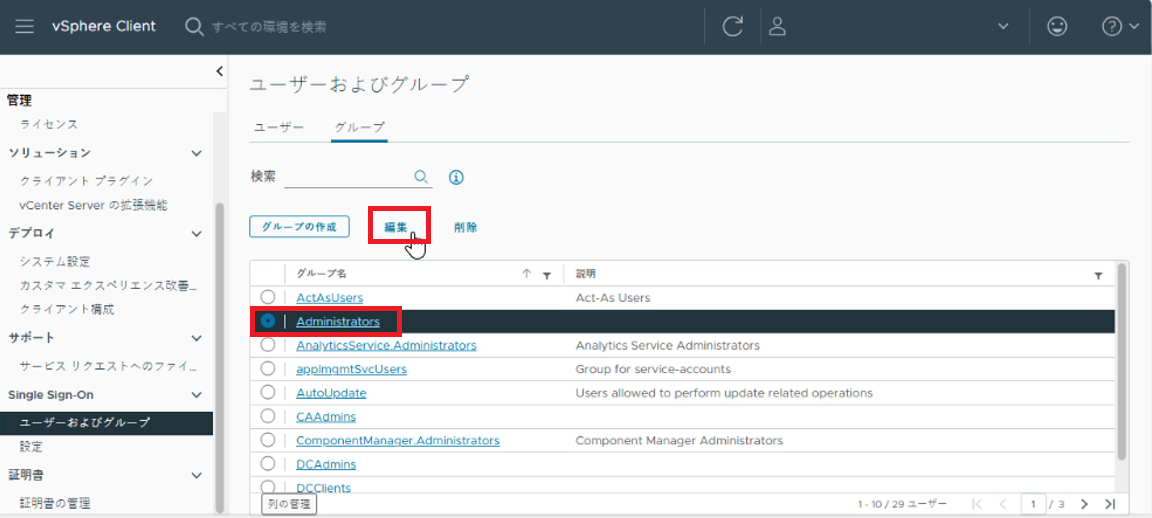
Task: Toggle sort arrow on グループ名 column
Action: click(x=526, y=273)
